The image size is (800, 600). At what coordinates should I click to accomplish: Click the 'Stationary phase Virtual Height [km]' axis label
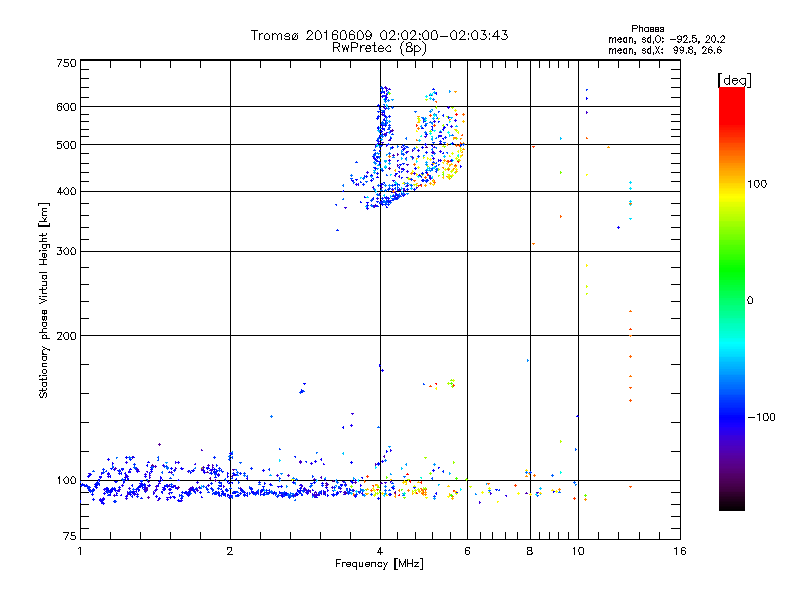(44, 301)
